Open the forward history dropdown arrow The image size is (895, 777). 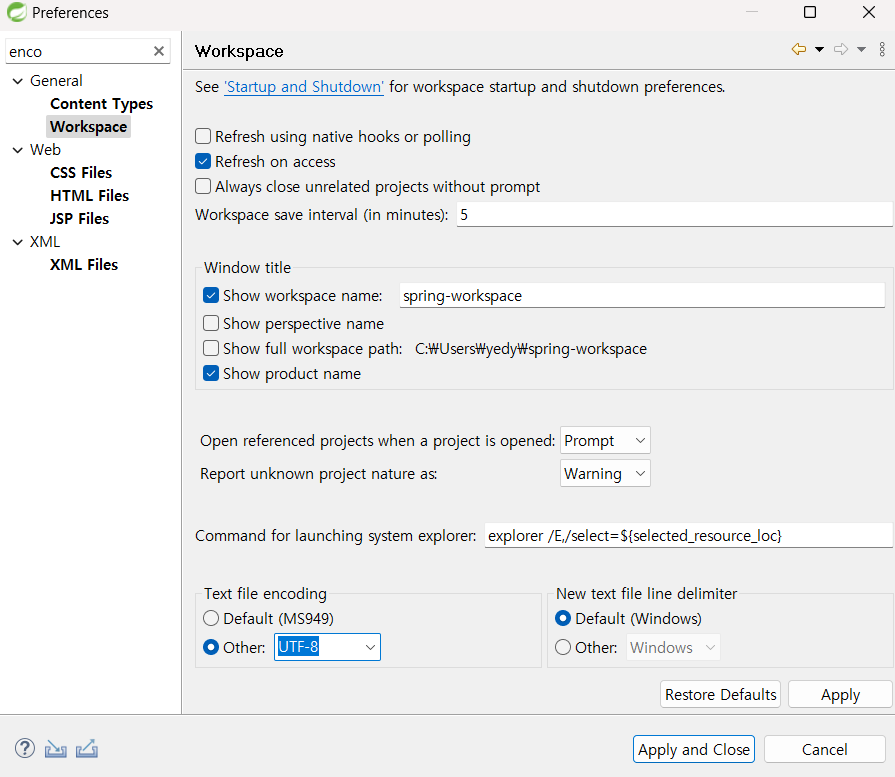(861, 50)
